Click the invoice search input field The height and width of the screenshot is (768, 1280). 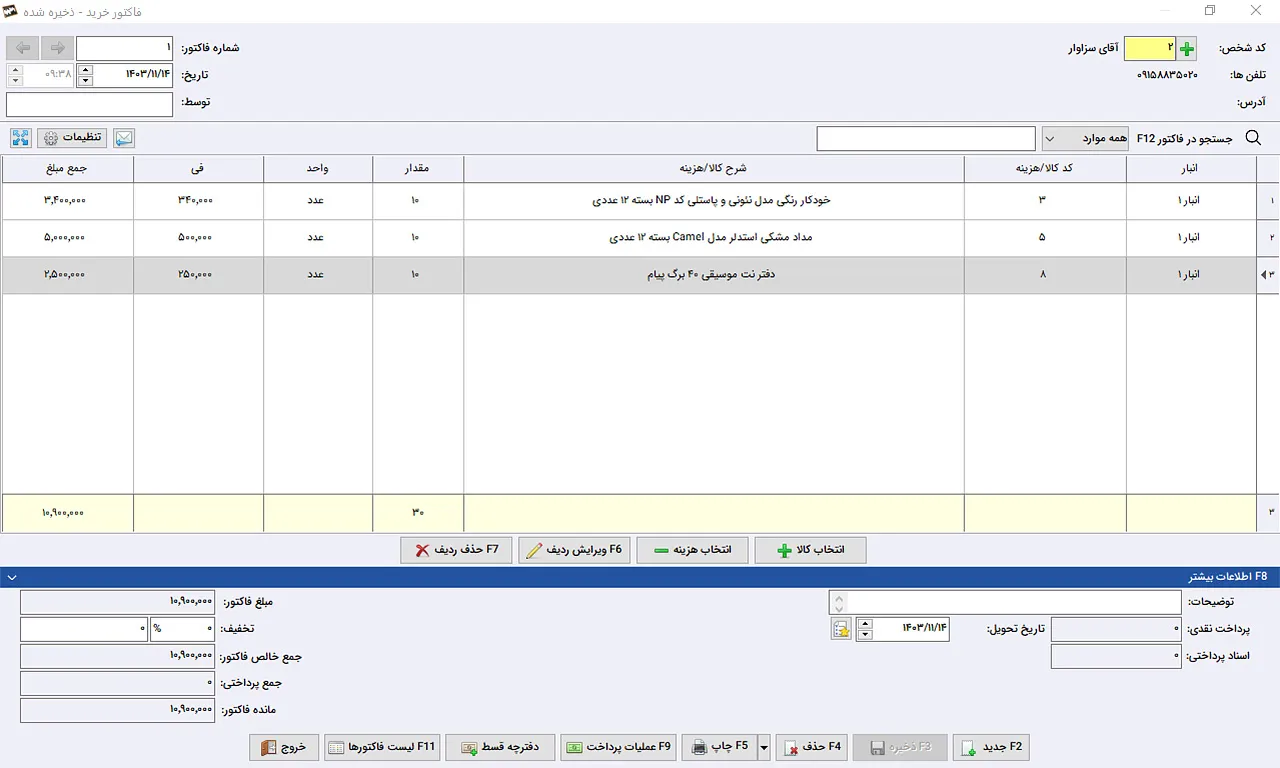coord(926,138)
